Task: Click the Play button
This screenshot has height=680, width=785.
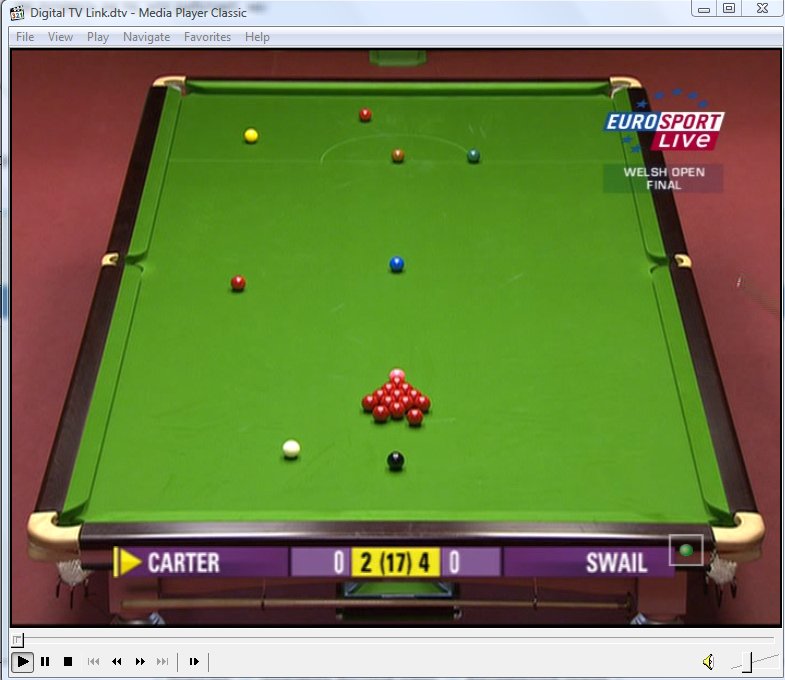Action: [x=23, y=661]
